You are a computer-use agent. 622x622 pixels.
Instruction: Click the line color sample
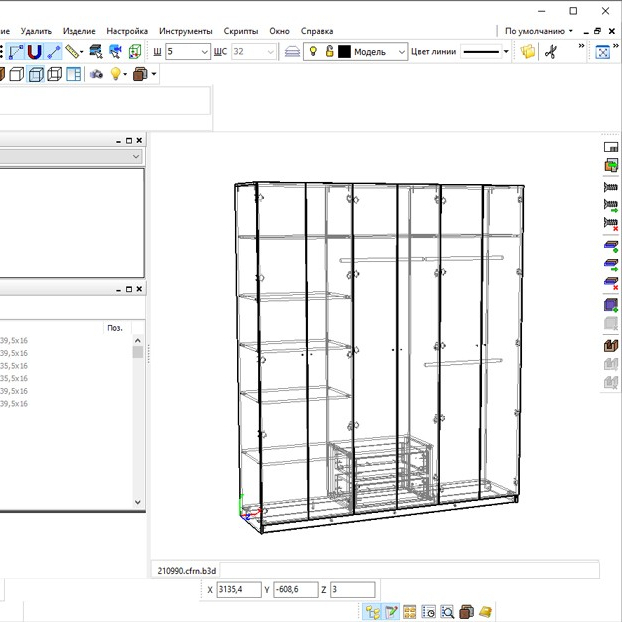pos(481,52)
